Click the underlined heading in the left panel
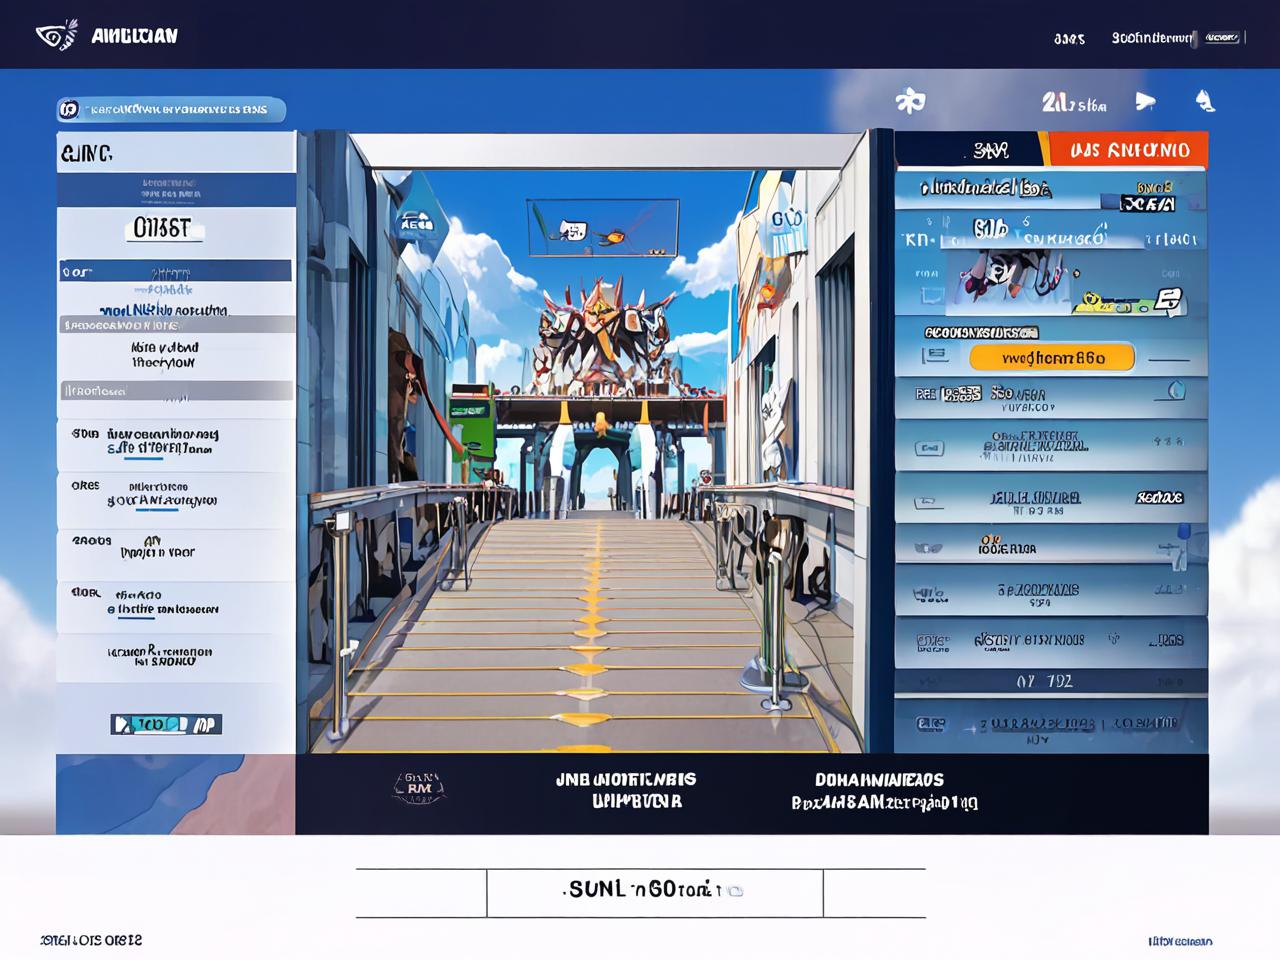 [x=161, y=229]
